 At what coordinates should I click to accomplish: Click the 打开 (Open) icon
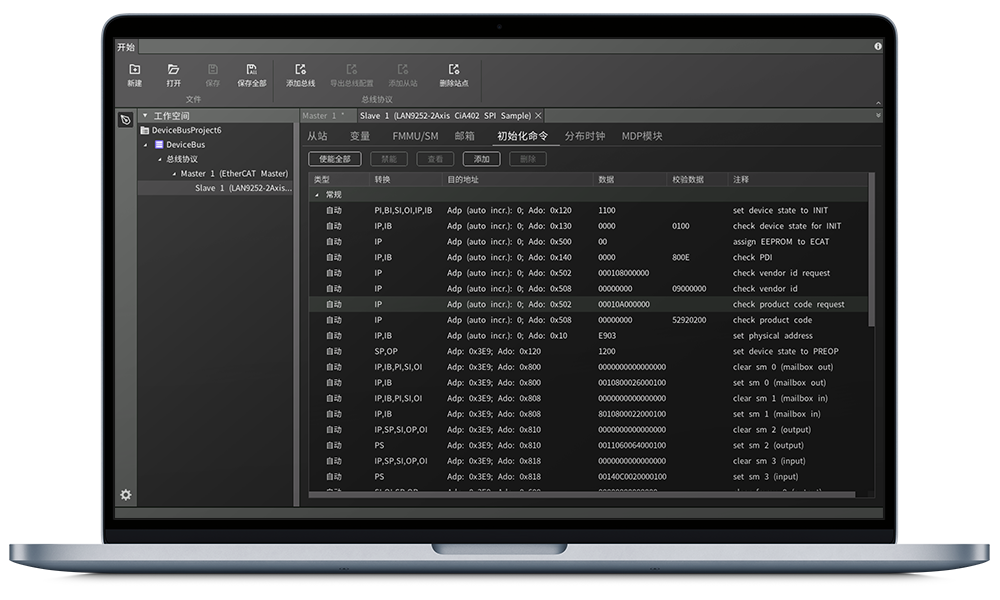(x=174, y=70)
